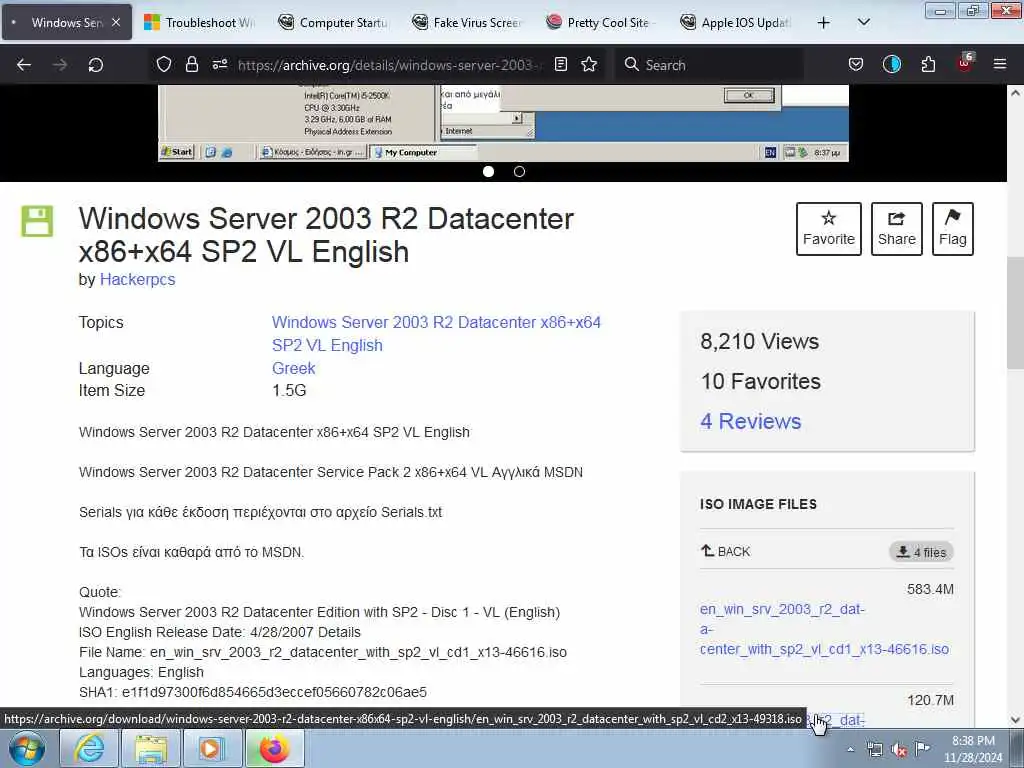The width and height of the screenshot is (1024, 768).
Task: Open the Action Center flag icon
Action: click(x=922, y=748)
